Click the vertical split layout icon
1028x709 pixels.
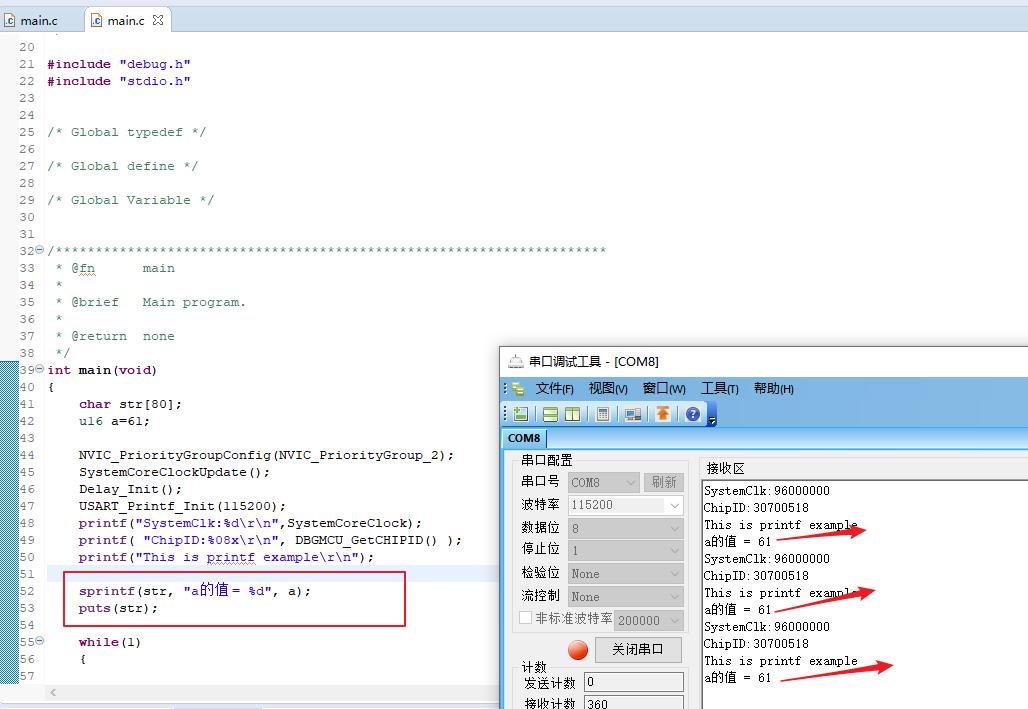tap(572, 414)
